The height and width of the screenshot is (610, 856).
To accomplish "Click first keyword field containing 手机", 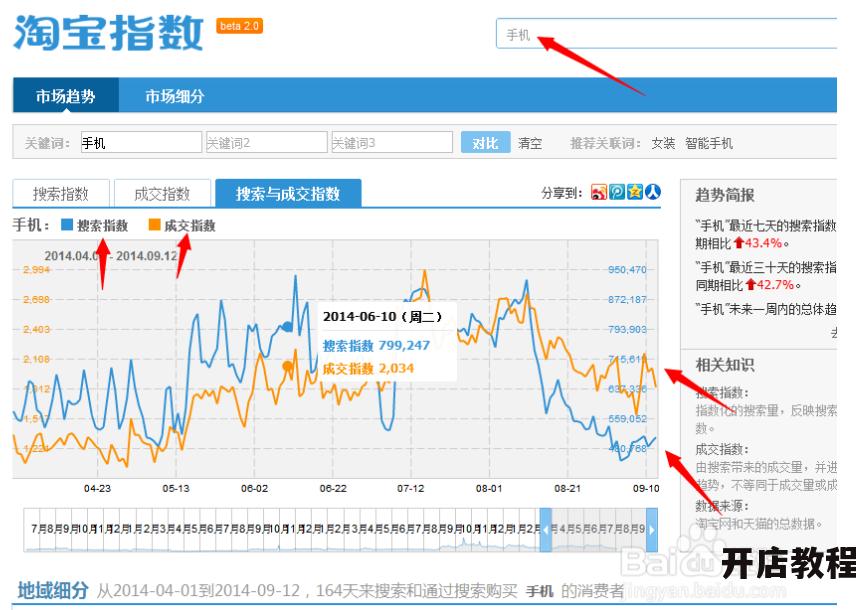I will point(141,143).
